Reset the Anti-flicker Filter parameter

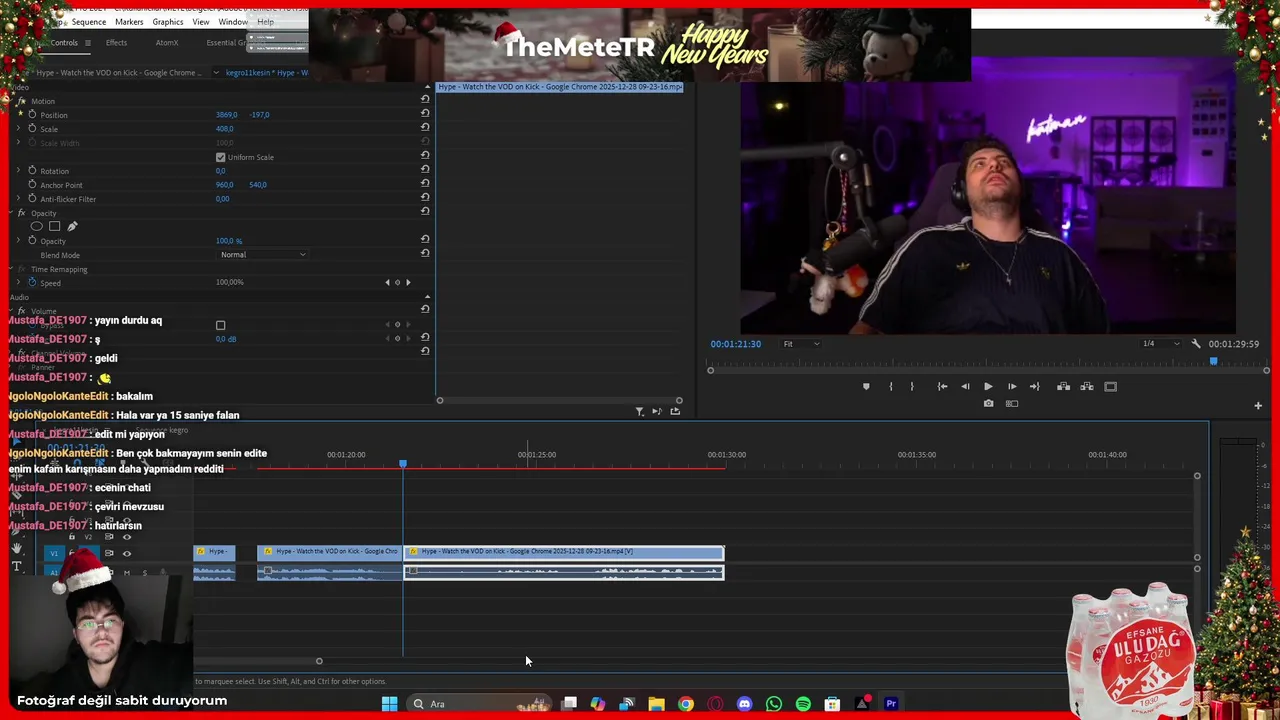425,197
